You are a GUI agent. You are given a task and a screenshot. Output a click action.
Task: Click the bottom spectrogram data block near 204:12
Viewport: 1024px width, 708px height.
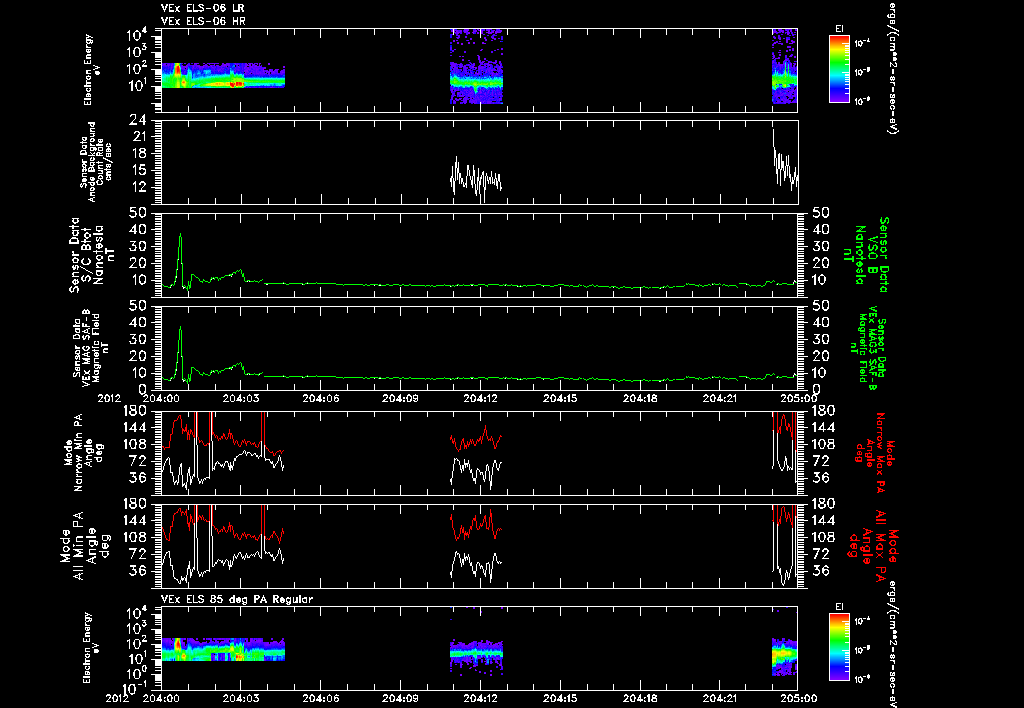coord(477,652)
